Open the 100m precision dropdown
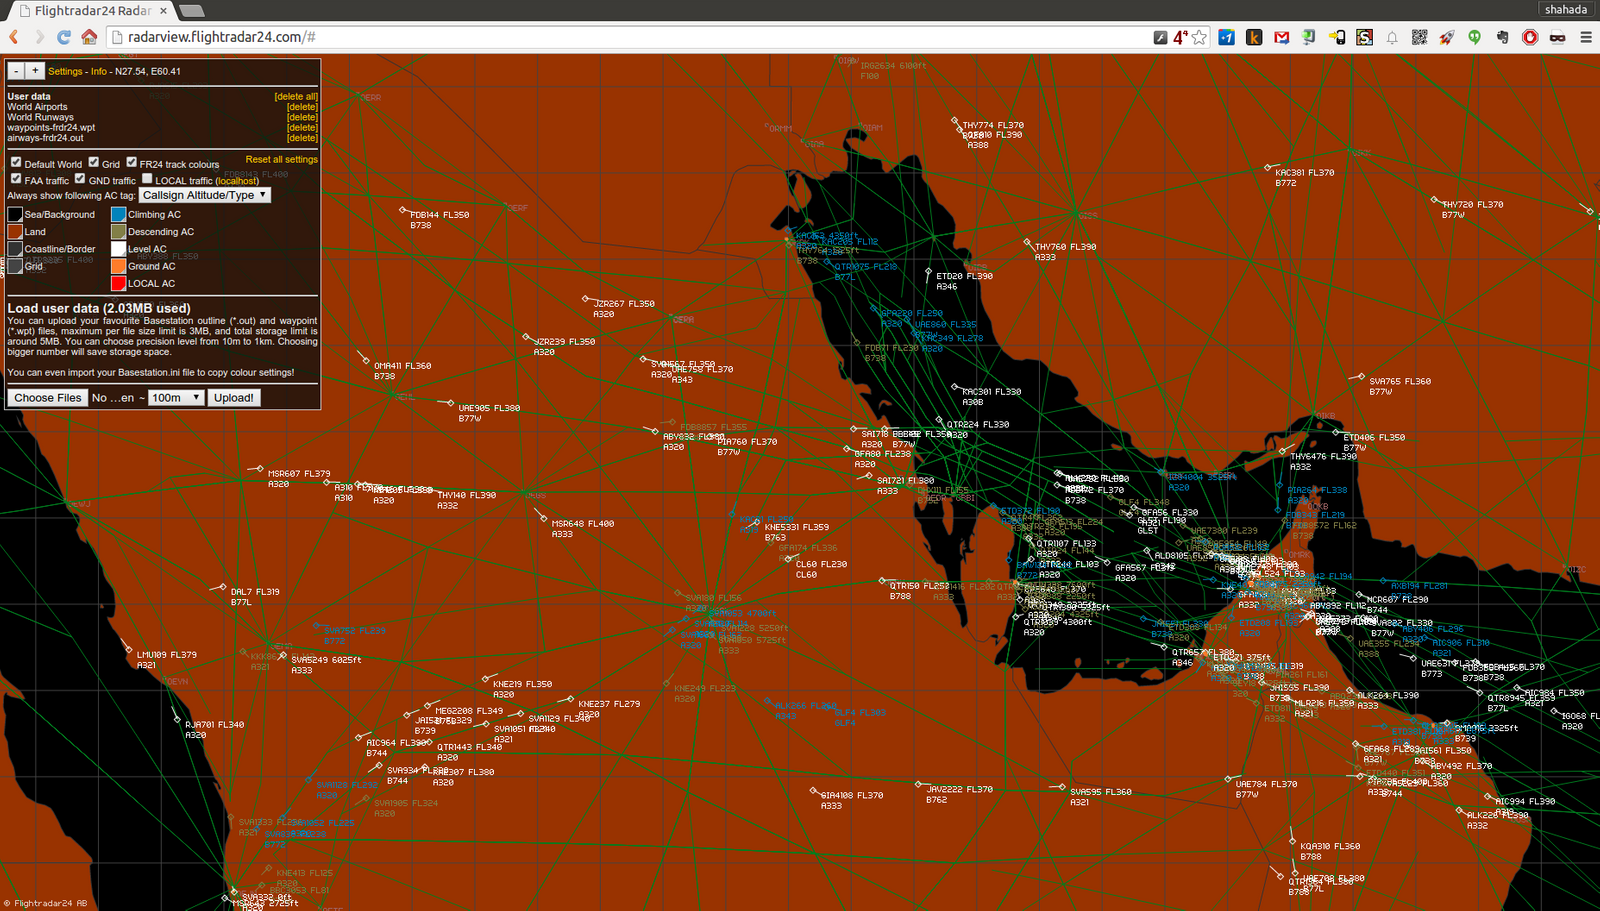Image resolution: width=1600 pixels, height=911 pixels. coord(176,398)
